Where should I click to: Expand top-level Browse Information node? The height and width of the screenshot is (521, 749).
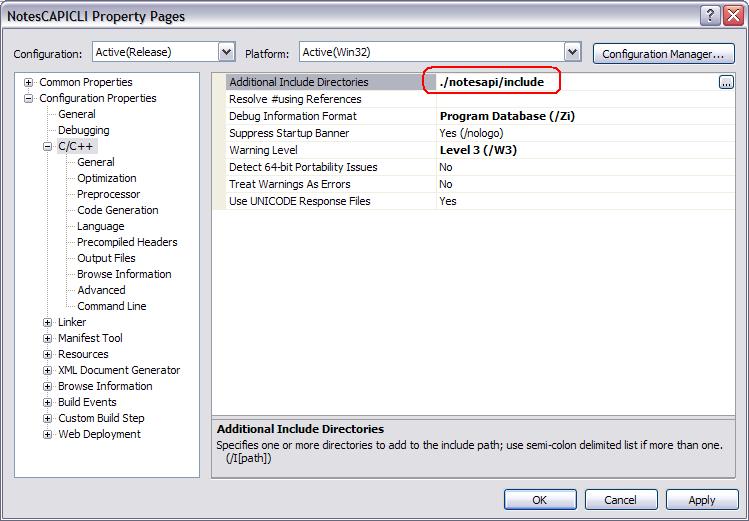pyautogui.click(x=47, y=386)
